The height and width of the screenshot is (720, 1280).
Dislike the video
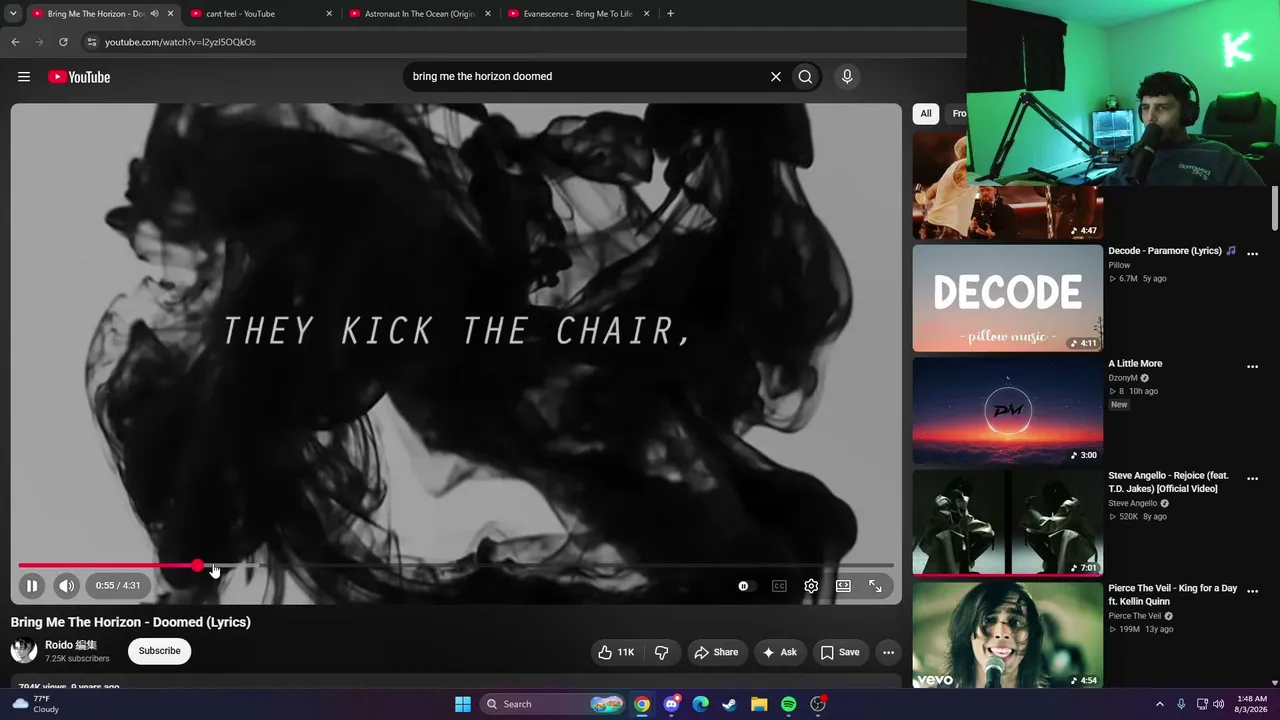(661, 652)
